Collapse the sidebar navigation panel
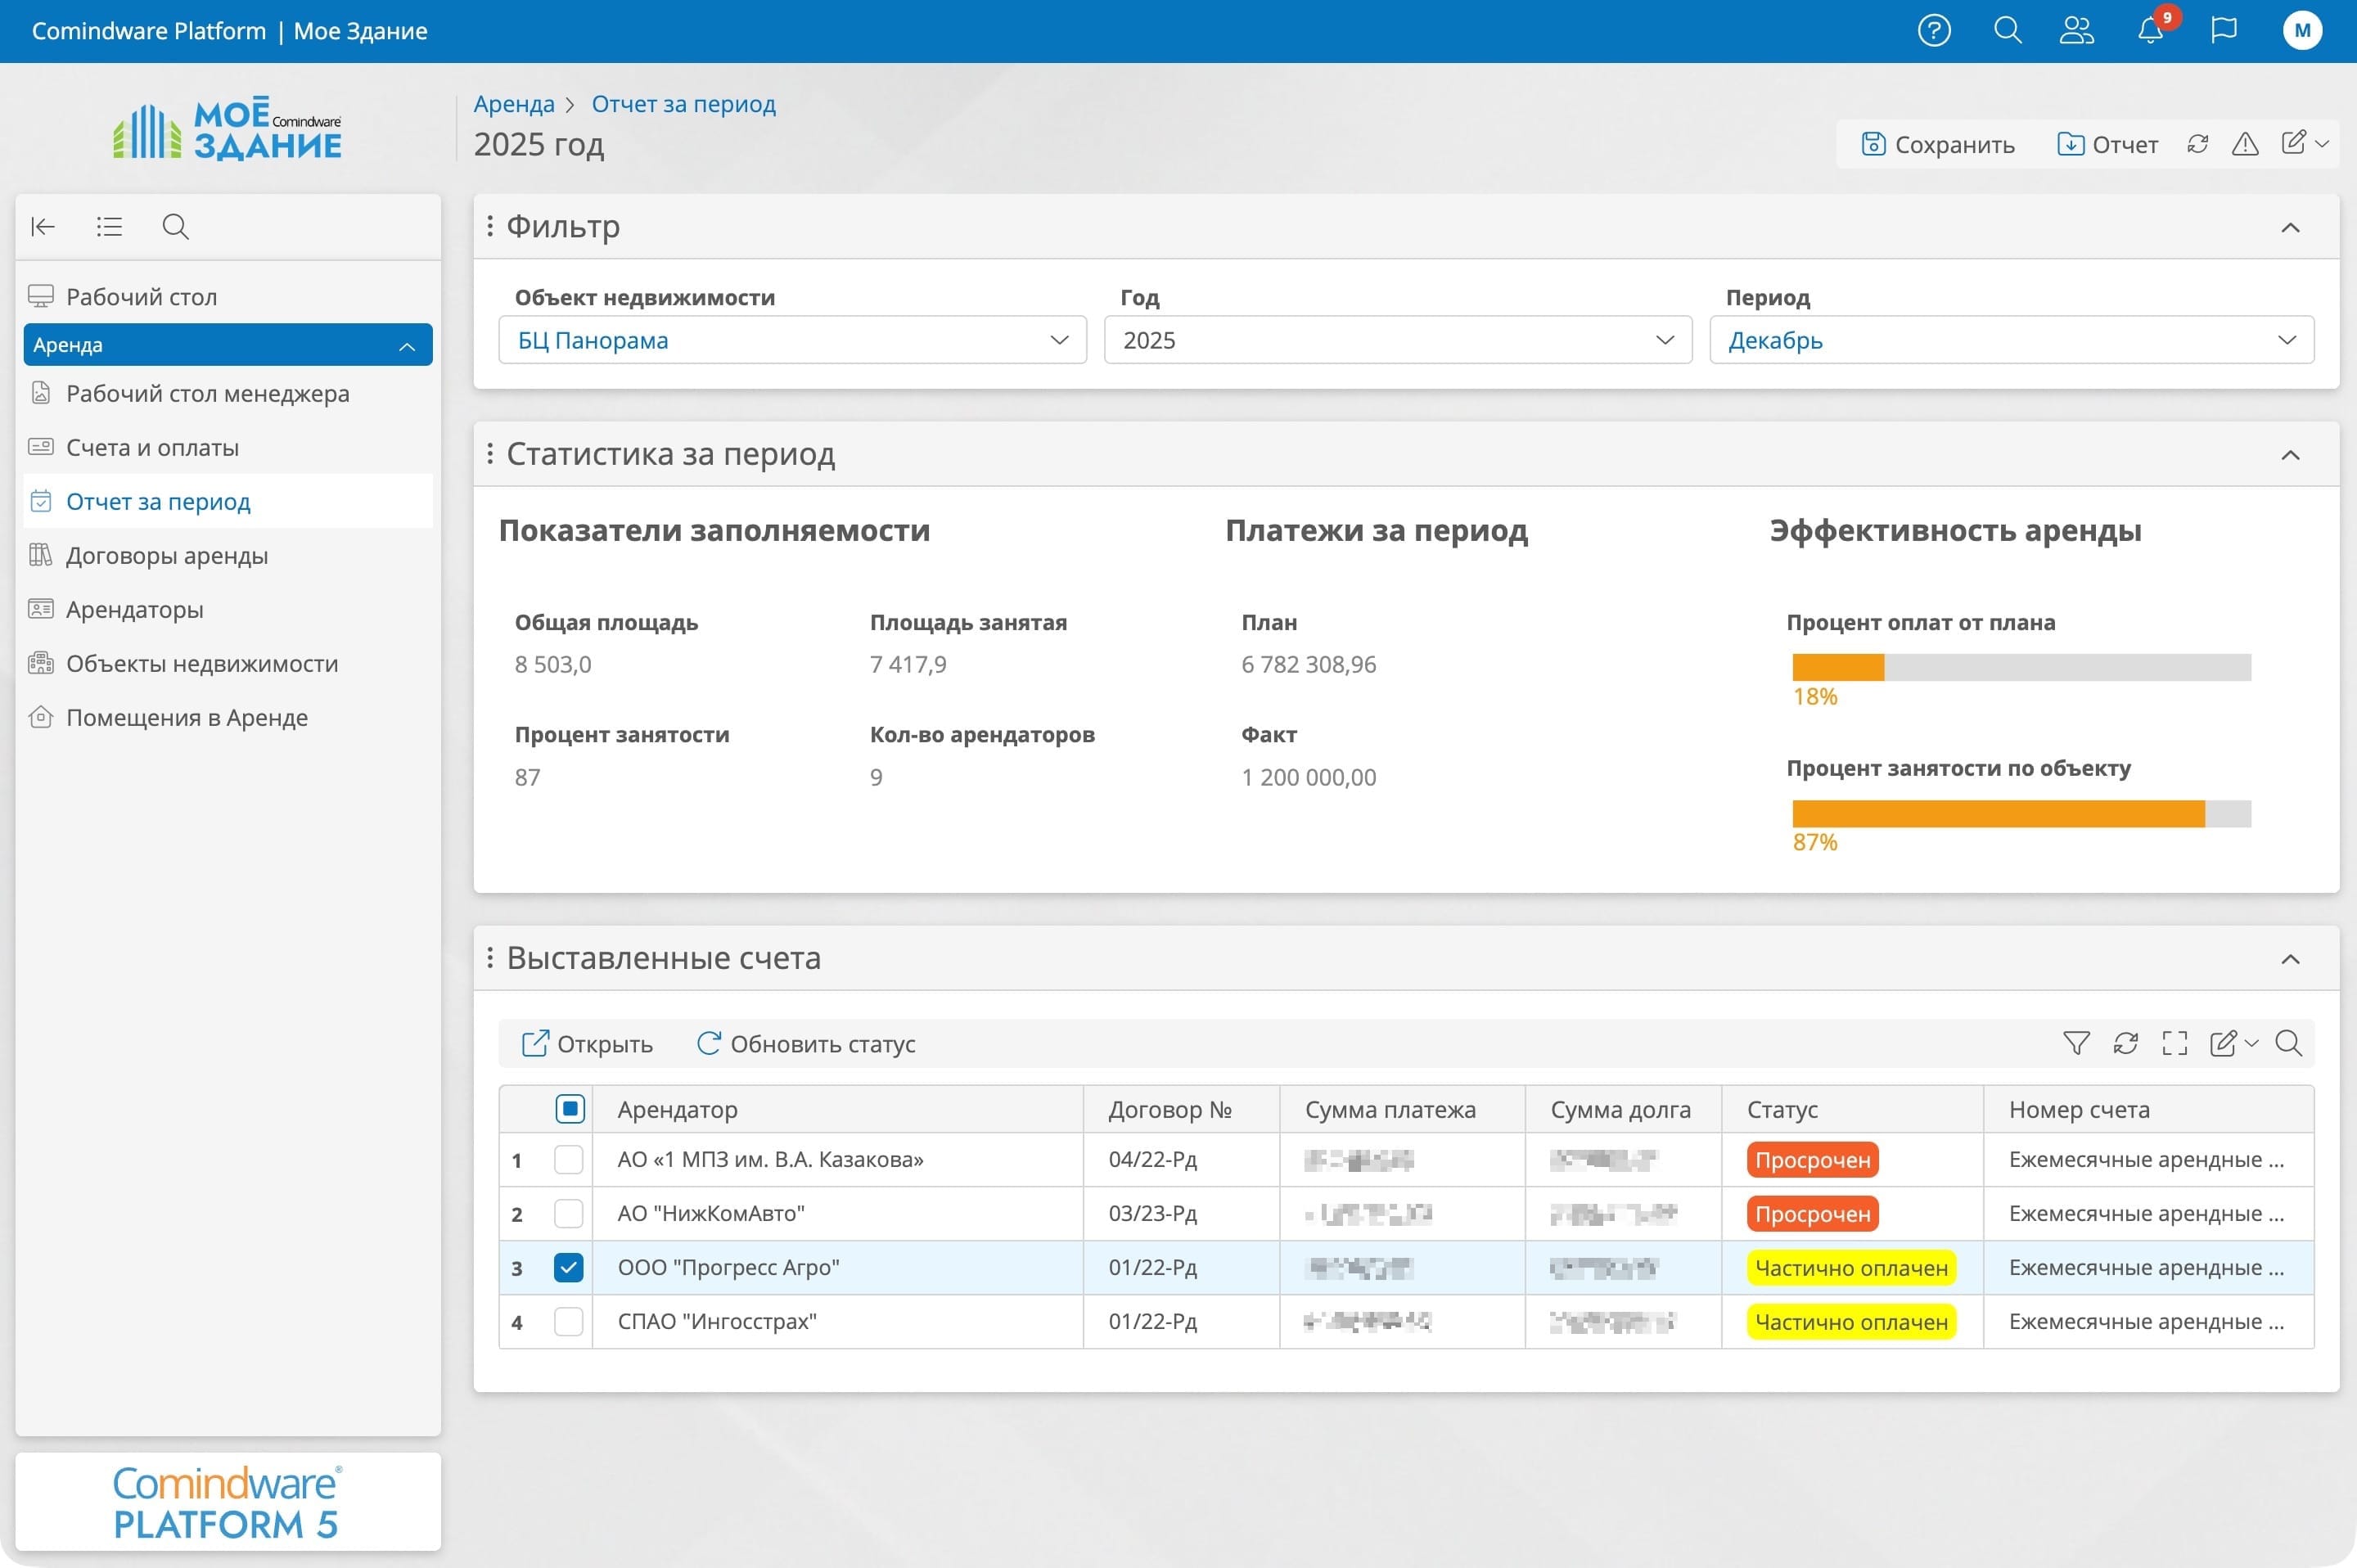Image resolution: width=2357 pixels, height=1568 pixels. click(43, 227)
